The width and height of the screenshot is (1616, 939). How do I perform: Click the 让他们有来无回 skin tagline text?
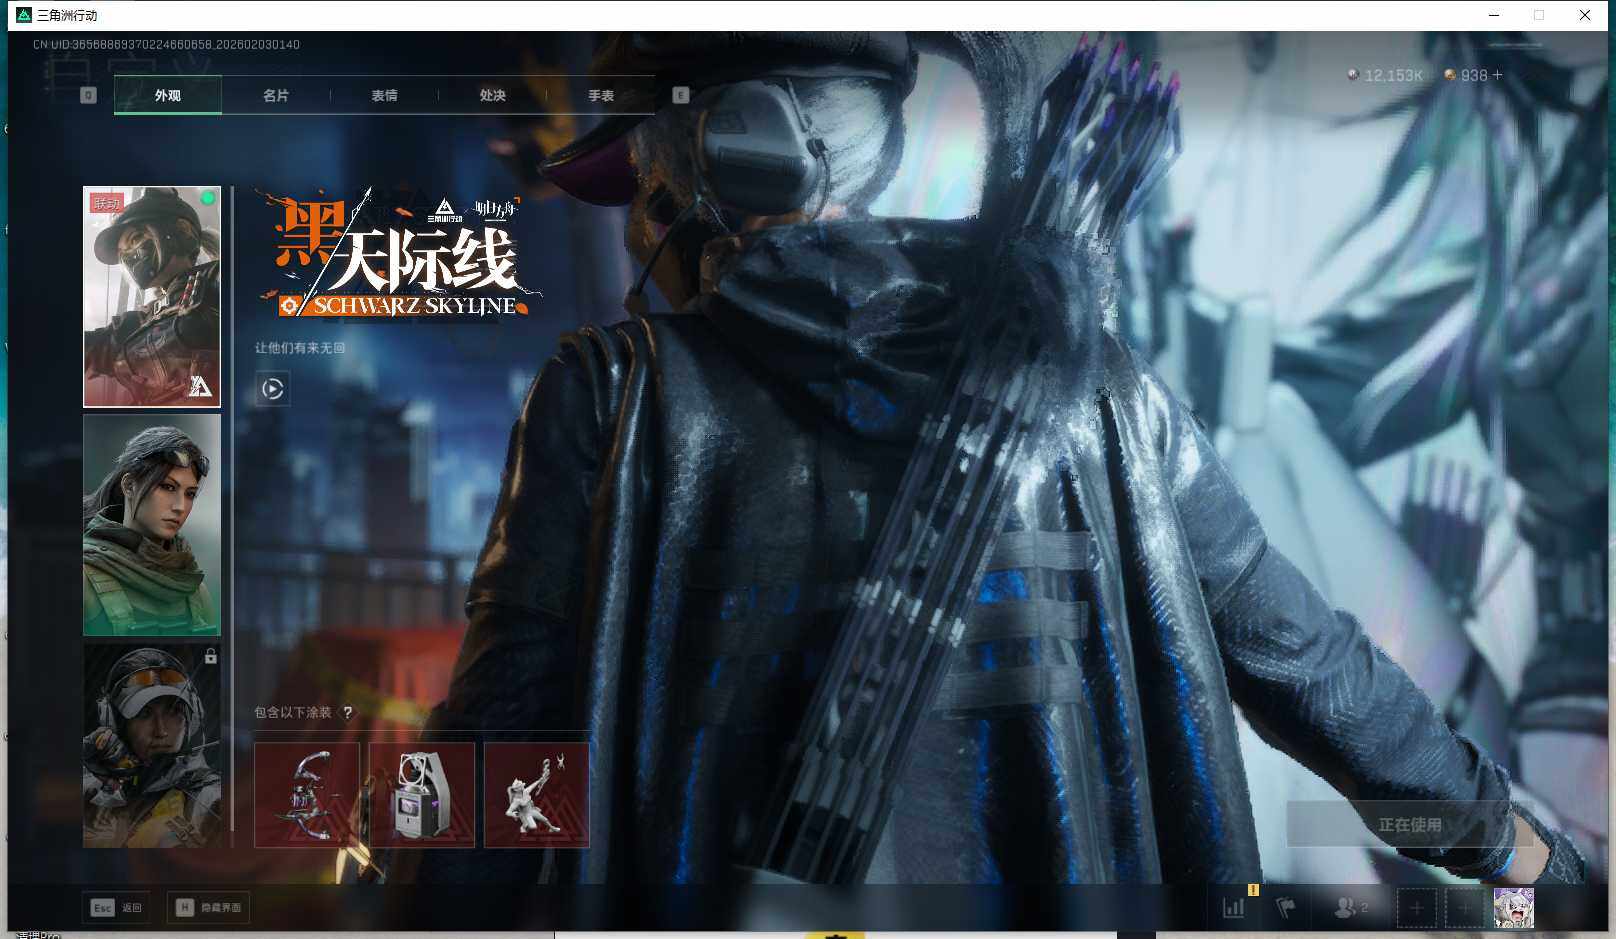[x=300, y=348]
